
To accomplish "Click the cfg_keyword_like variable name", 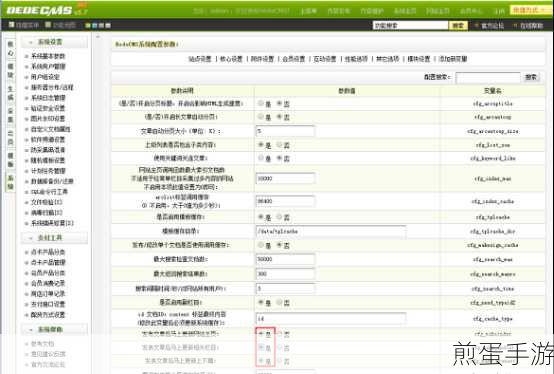I will (x=493, y=159).
